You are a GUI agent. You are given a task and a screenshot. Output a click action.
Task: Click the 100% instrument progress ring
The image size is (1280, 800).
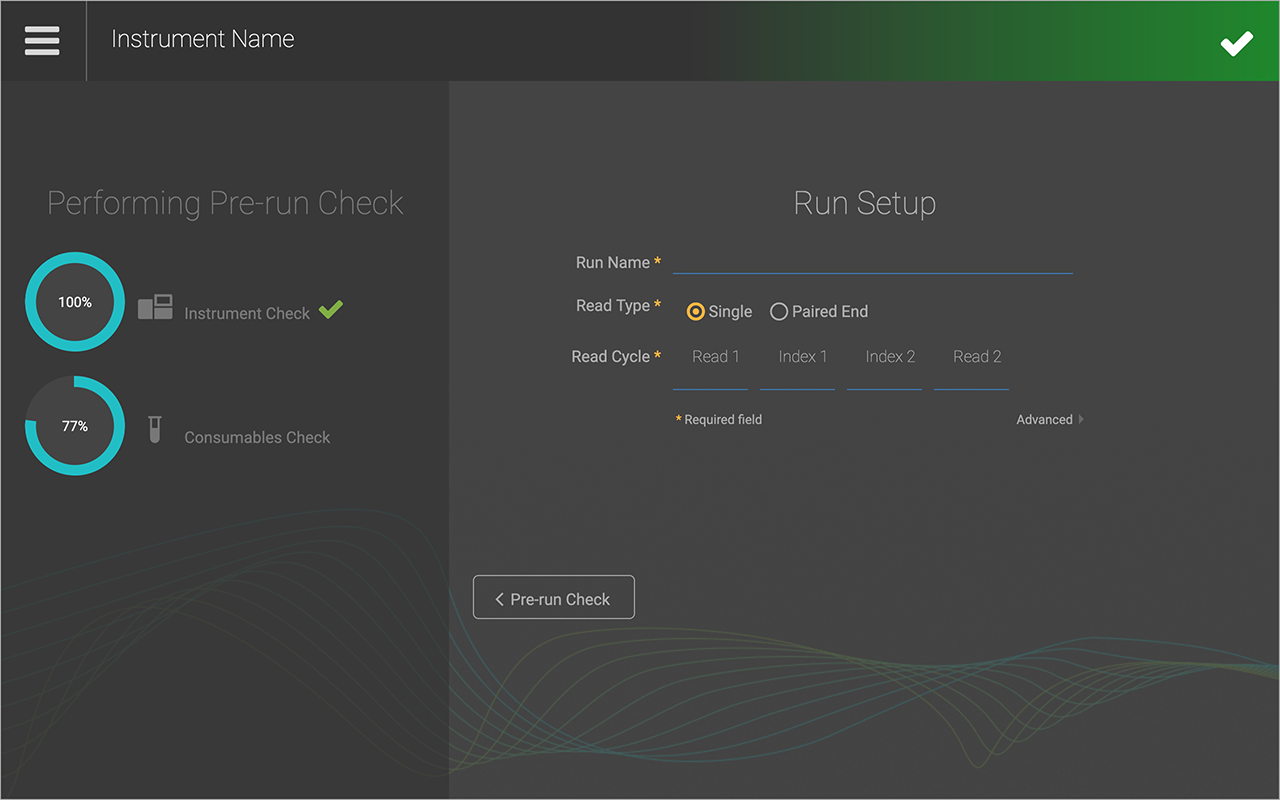tap(75, 302)
